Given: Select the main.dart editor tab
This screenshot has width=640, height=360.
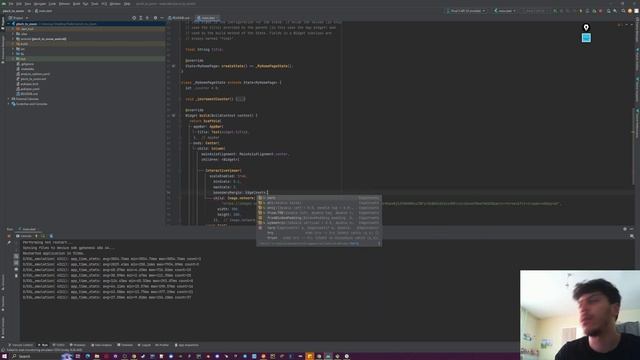Looking at the screenshot, I should coord(207,18).
